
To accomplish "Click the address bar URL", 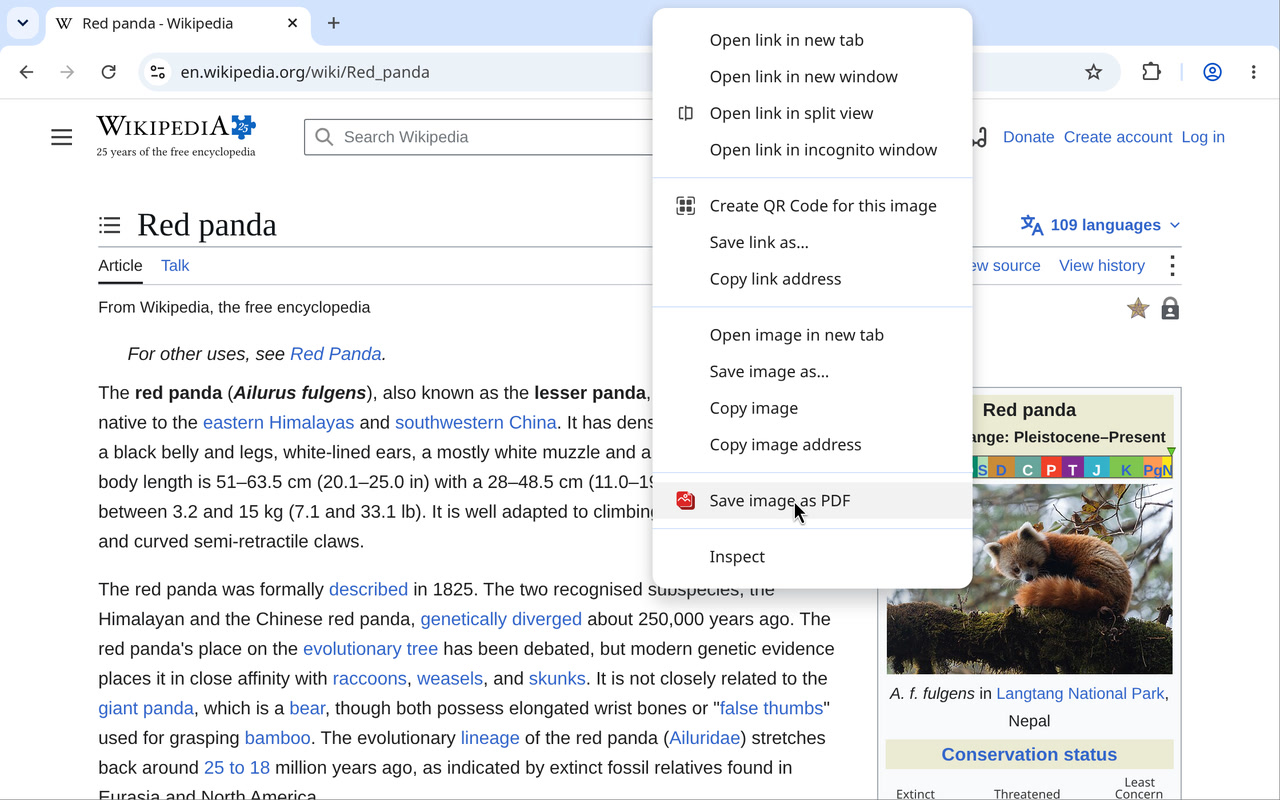I will 305,72.
